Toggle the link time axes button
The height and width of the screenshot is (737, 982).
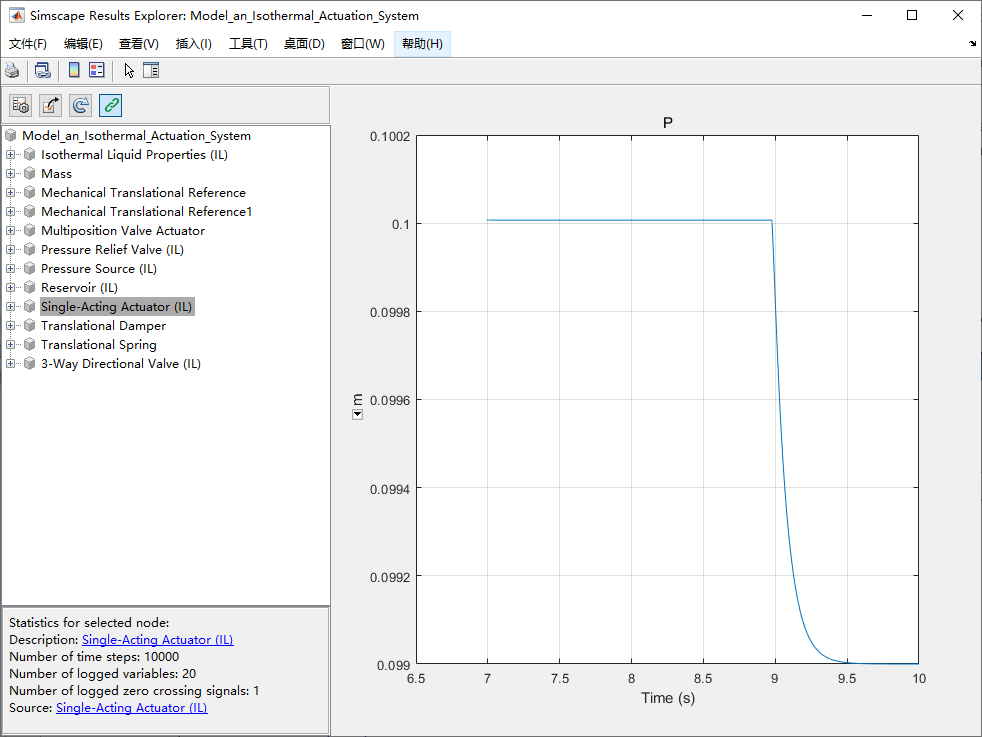click(110, 105)
